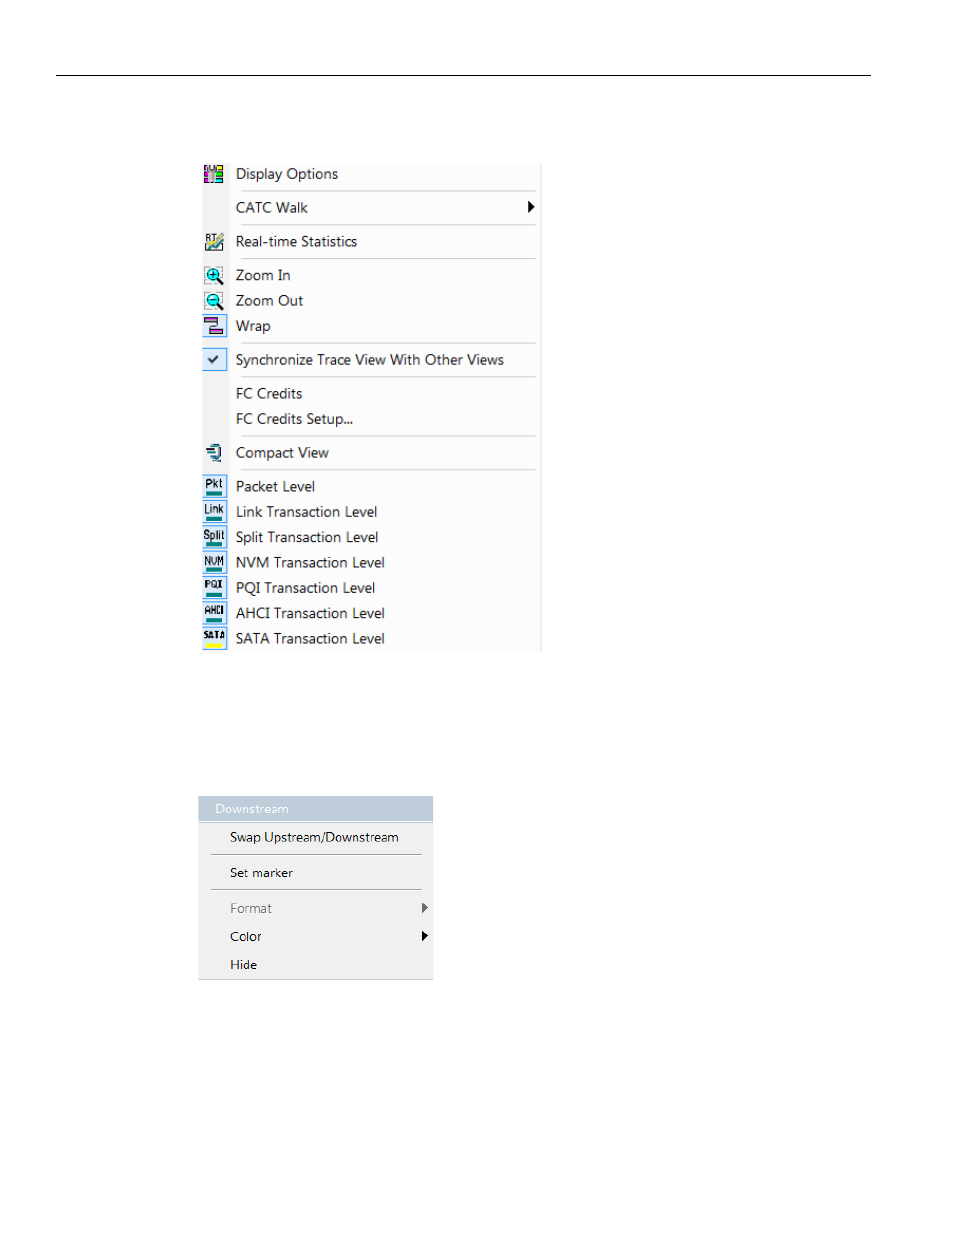Click the Wrap icon

tap(214, 326)
